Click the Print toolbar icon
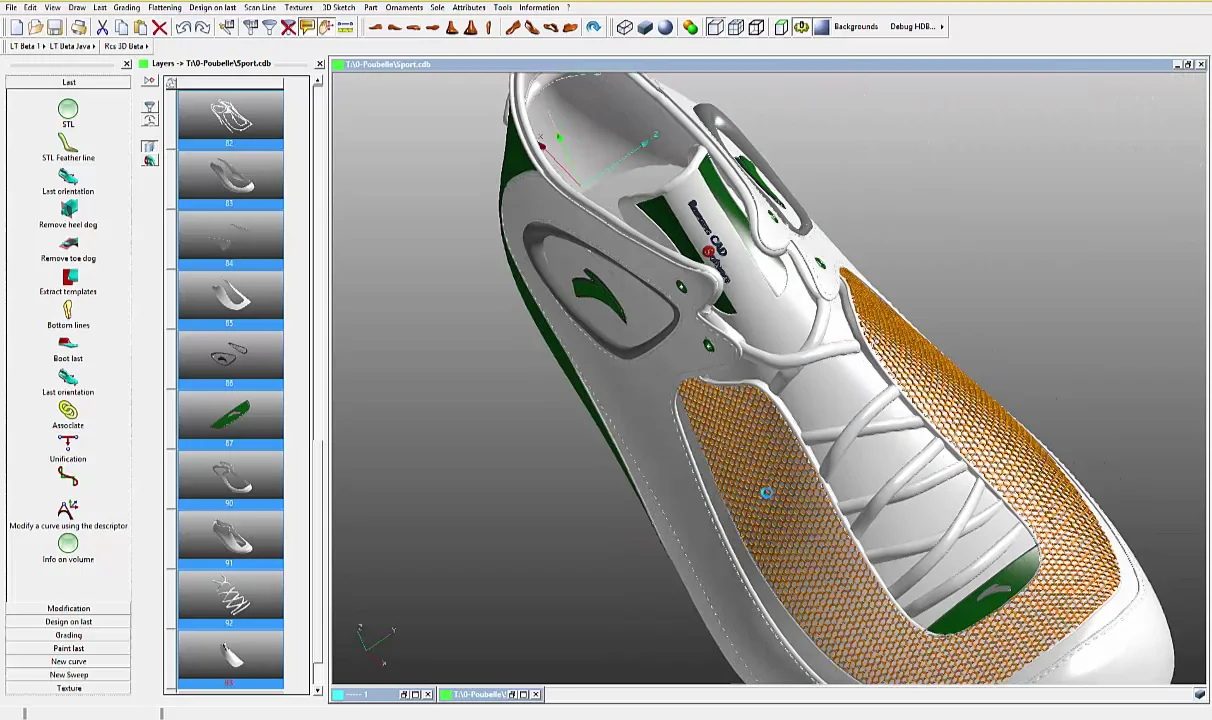 [x=78, y=27]
